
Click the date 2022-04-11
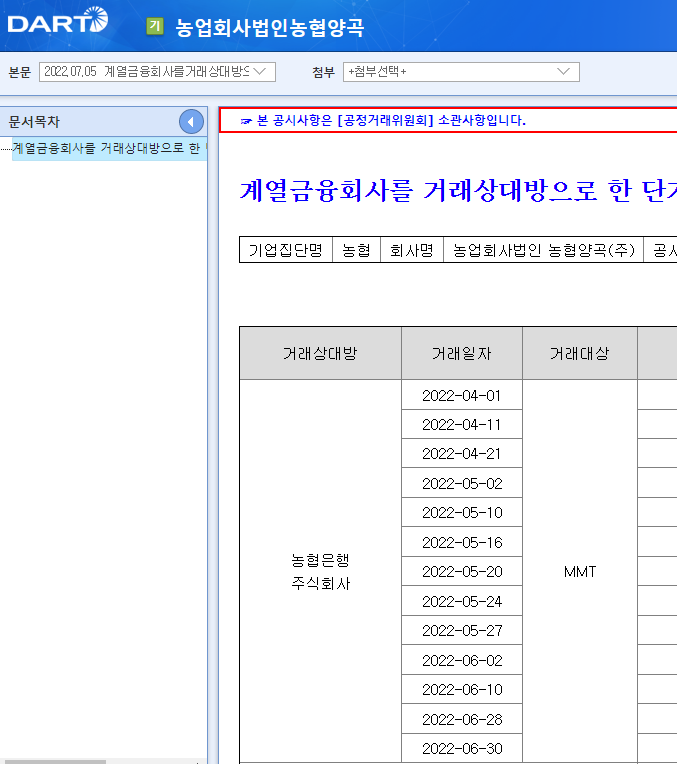point(462,424)
